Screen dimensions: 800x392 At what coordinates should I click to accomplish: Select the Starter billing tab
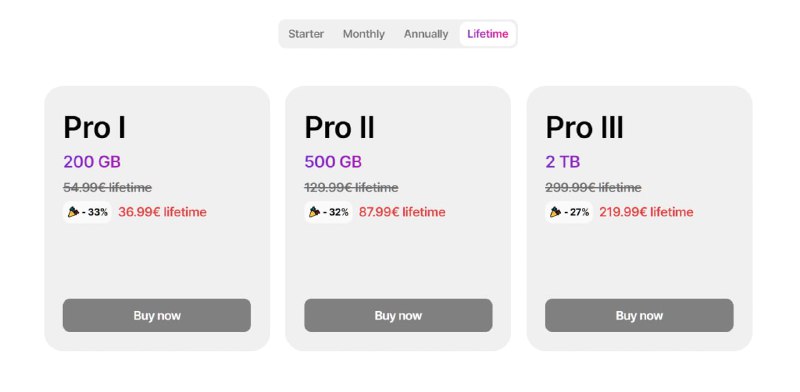point(306,34)
